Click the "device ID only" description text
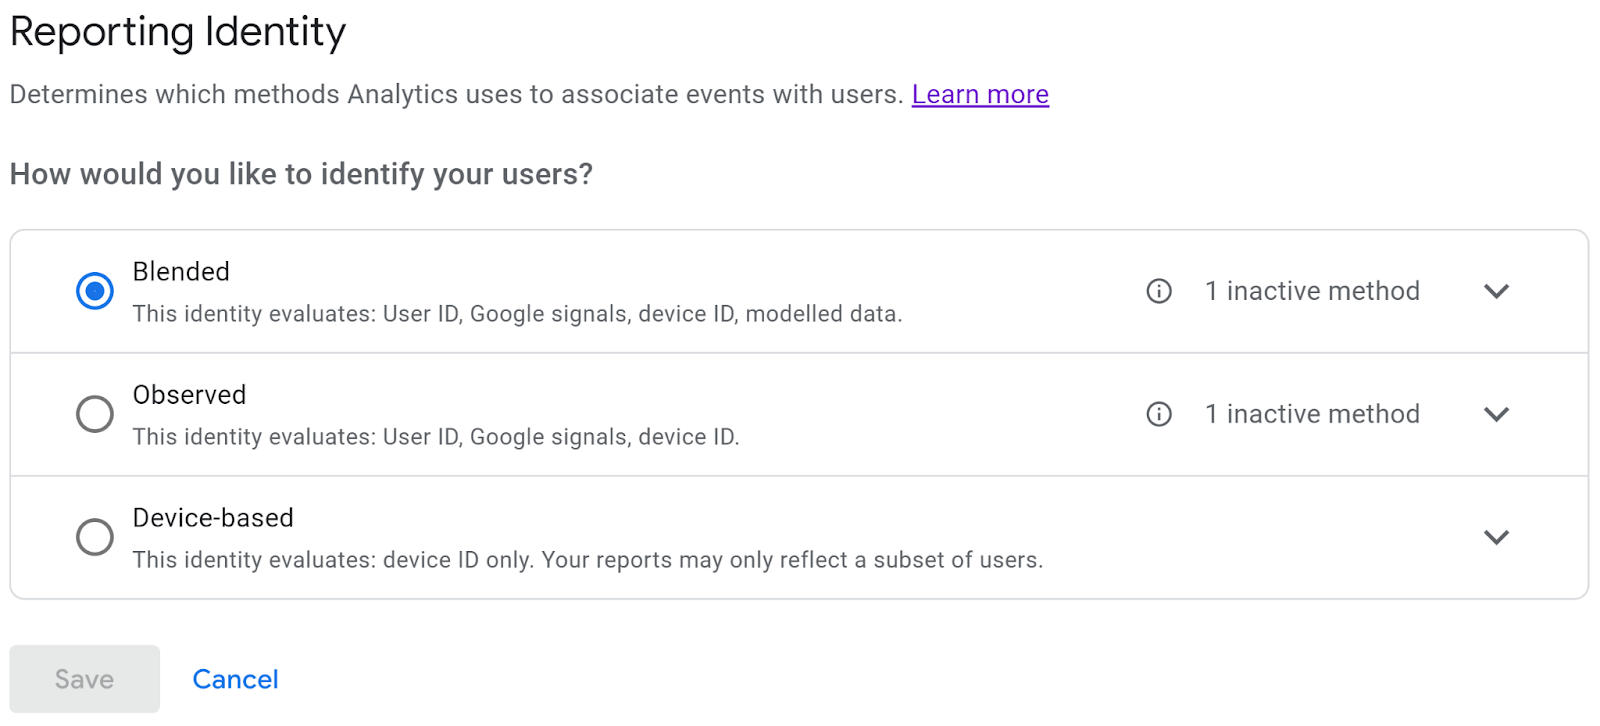The image size is (1600, 726). (587, 560)
